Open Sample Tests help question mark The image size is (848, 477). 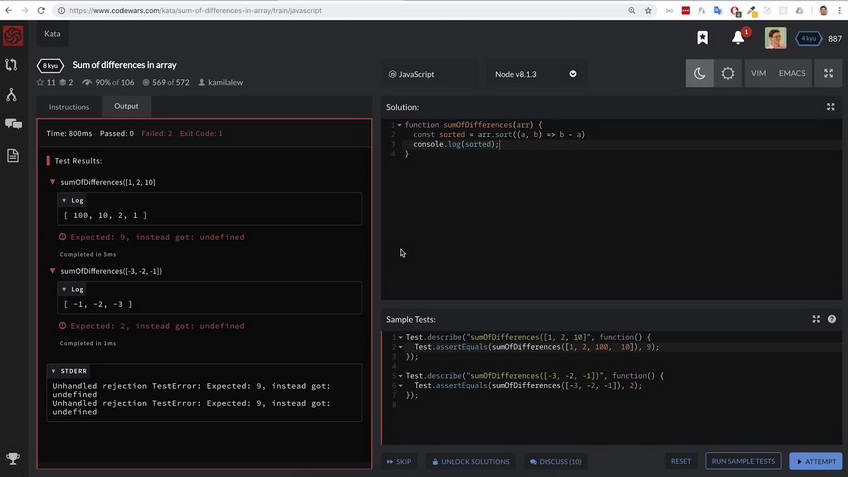click(832, 319)
